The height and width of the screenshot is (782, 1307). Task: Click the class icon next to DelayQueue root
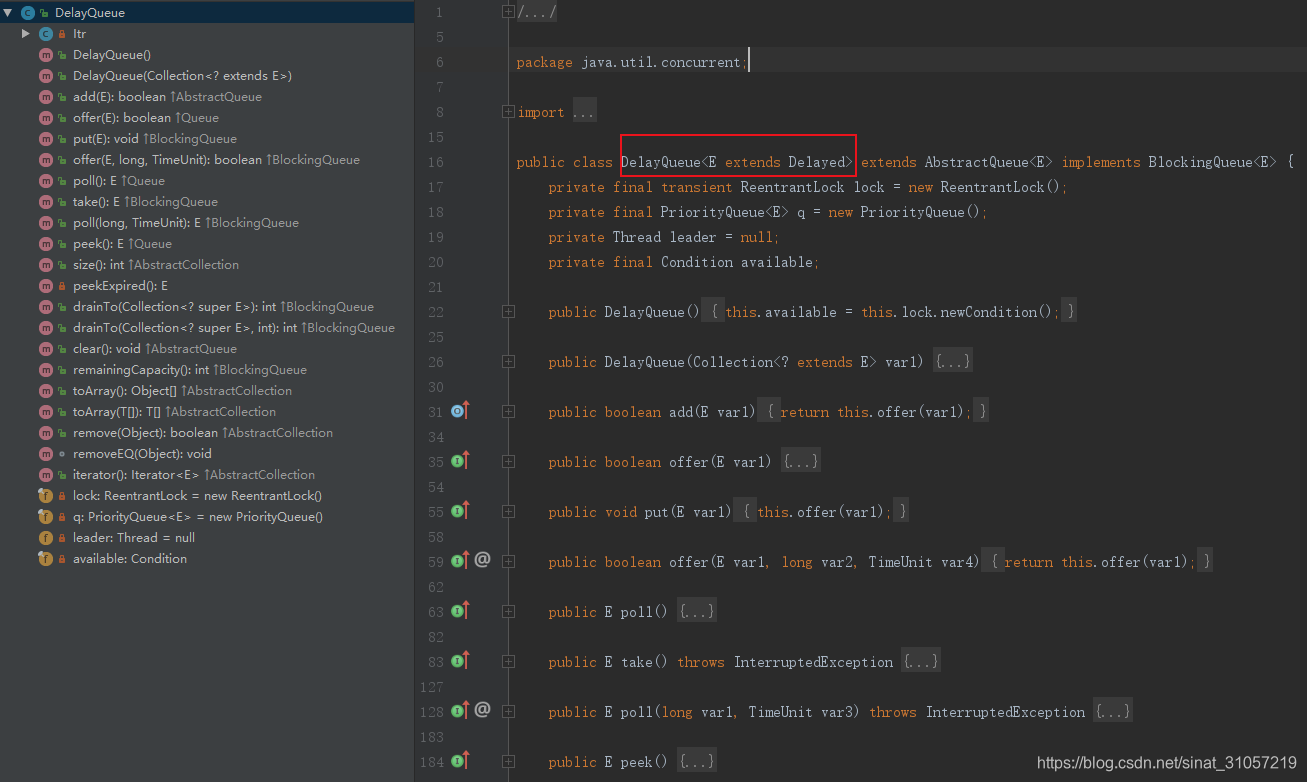point(27,13)
